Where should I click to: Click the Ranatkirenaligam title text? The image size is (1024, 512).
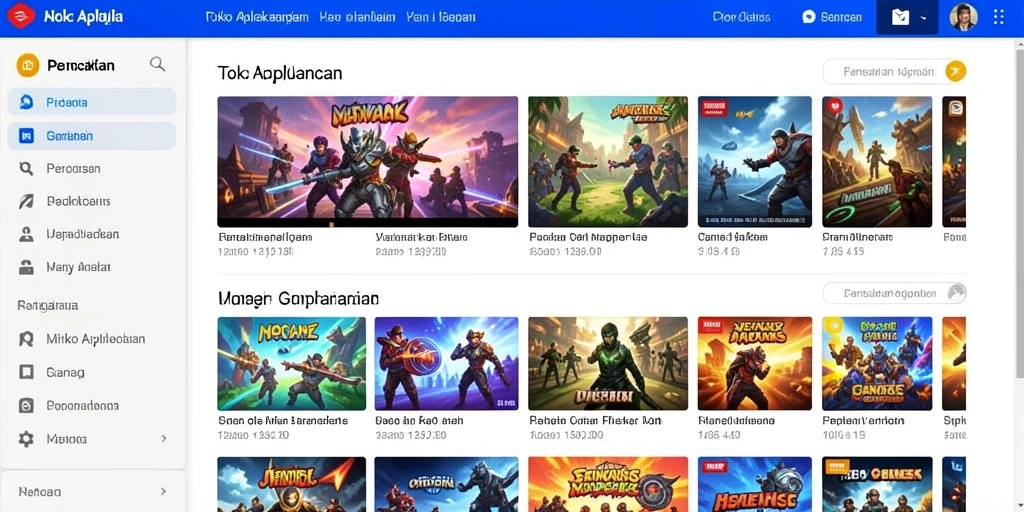click(265, 237)
